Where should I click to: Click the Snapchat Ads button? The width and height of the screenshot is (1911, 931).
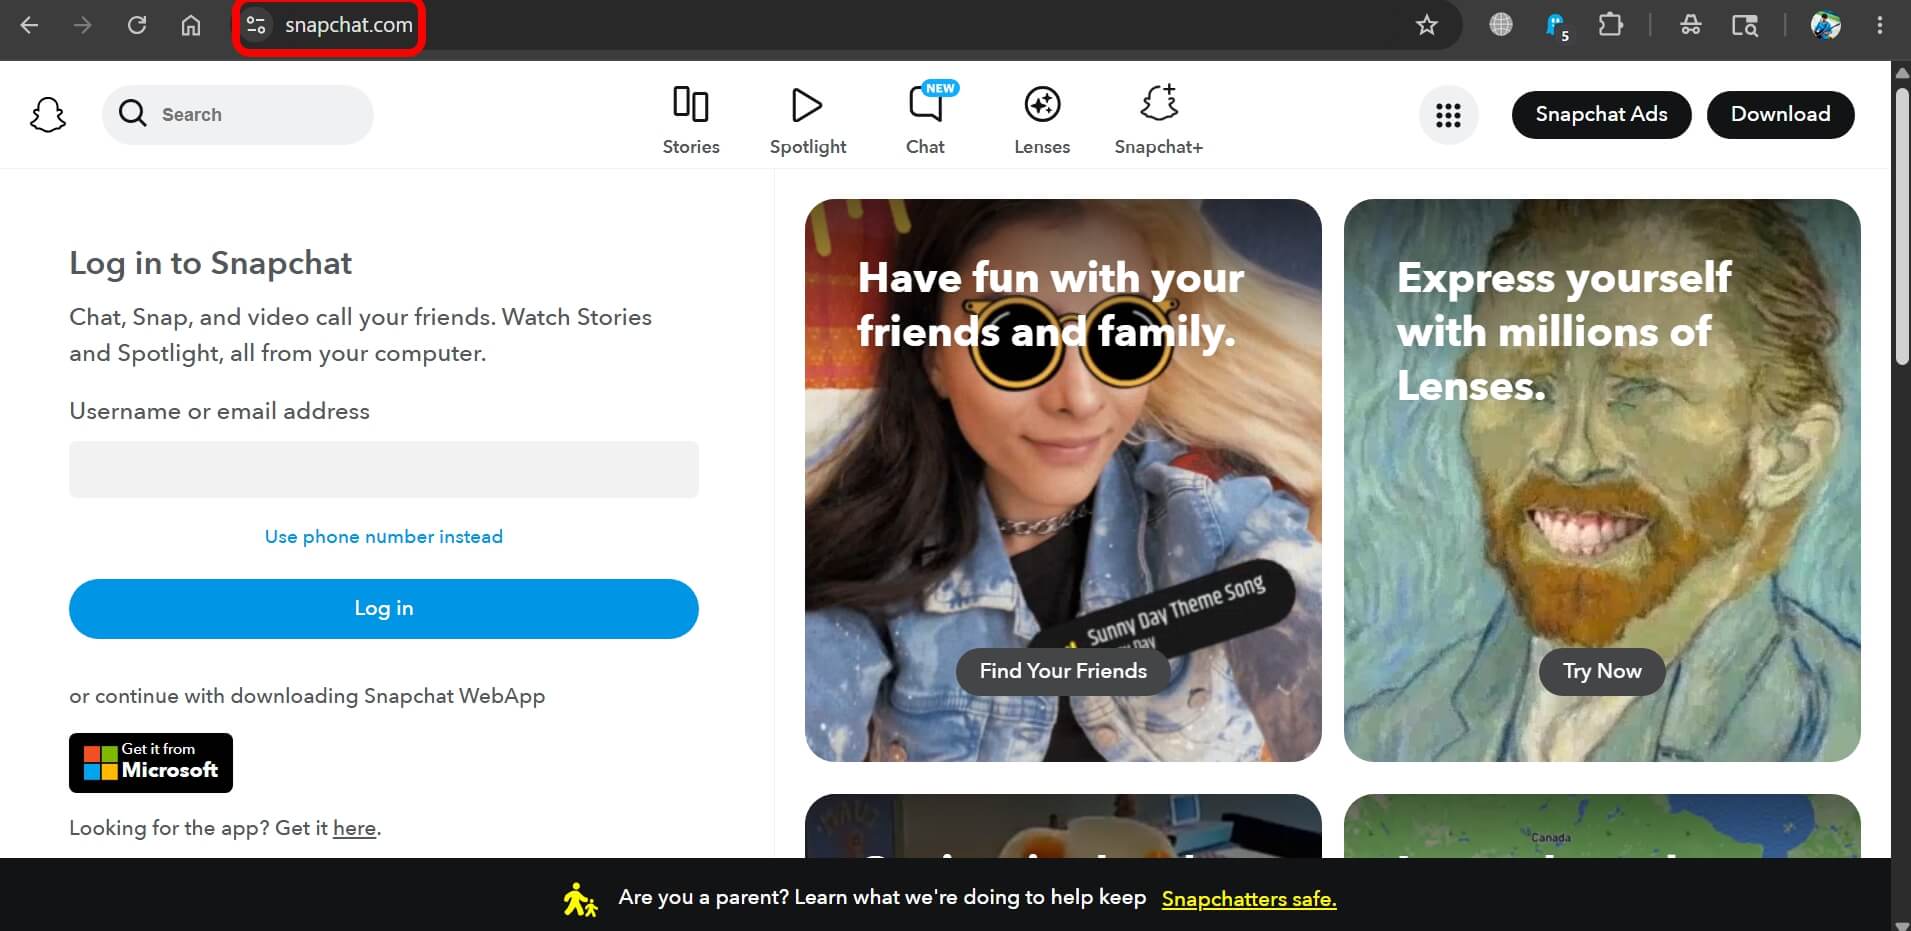pyautogui.click(x=1601, y=114)
